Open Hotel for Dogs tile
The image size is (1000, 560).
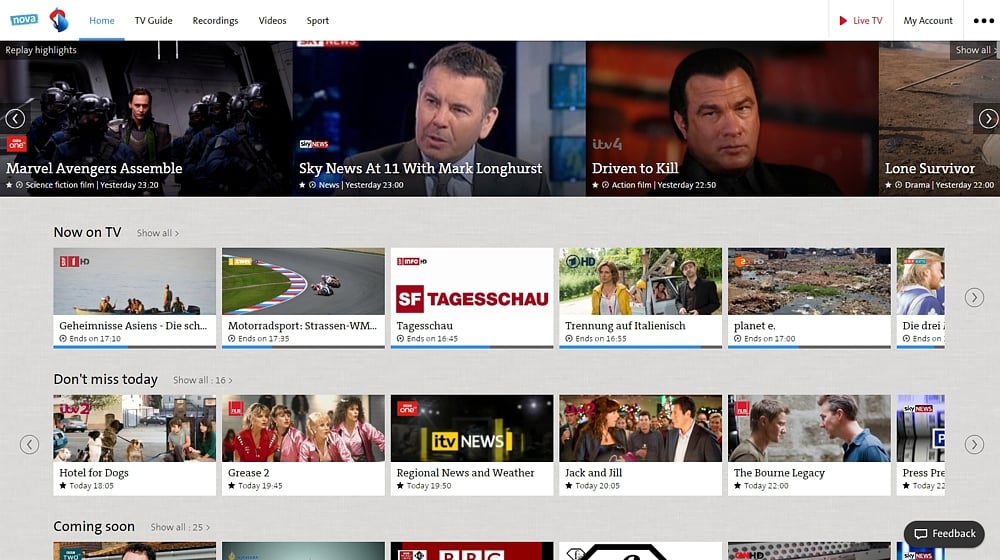click(135, 445)
